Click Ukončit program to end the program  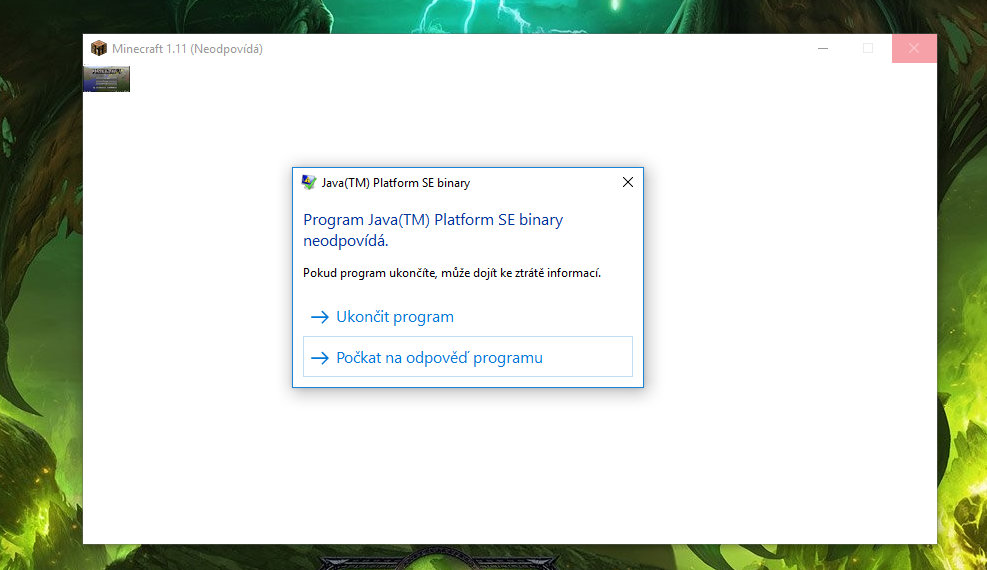(468, 316)
